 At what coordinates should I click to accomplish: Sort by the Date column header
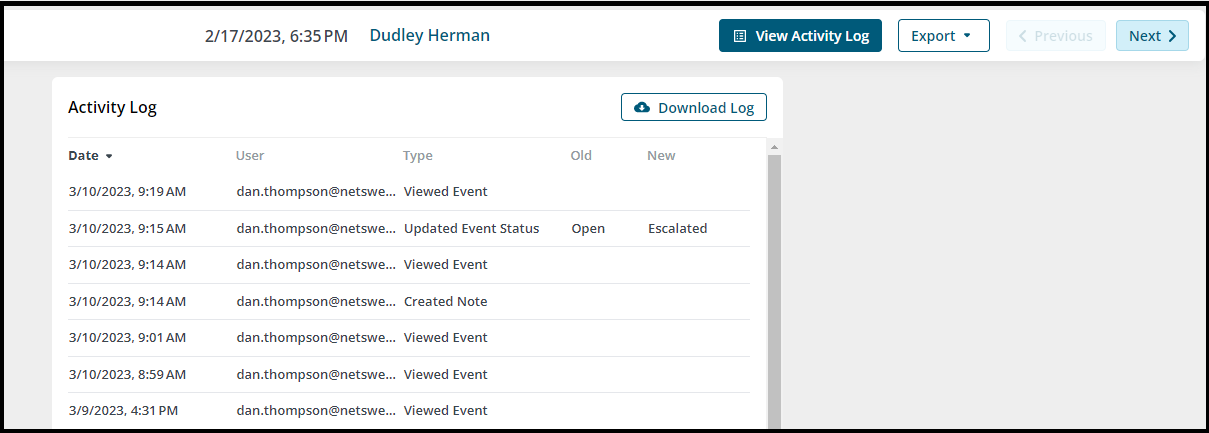point(84,155)
